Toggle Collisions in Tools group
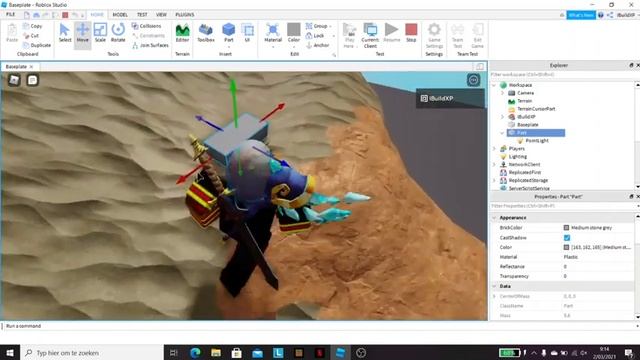This screenshot has height=360, width=640. (147, 26)
